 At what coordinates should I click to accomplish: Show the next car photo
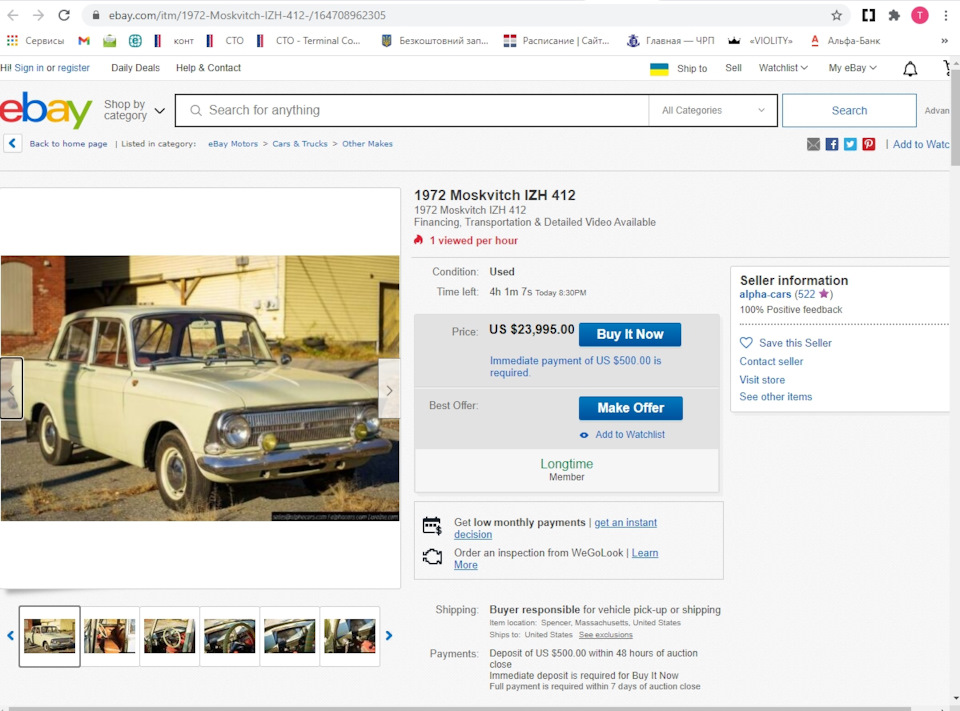click(389, 389)
